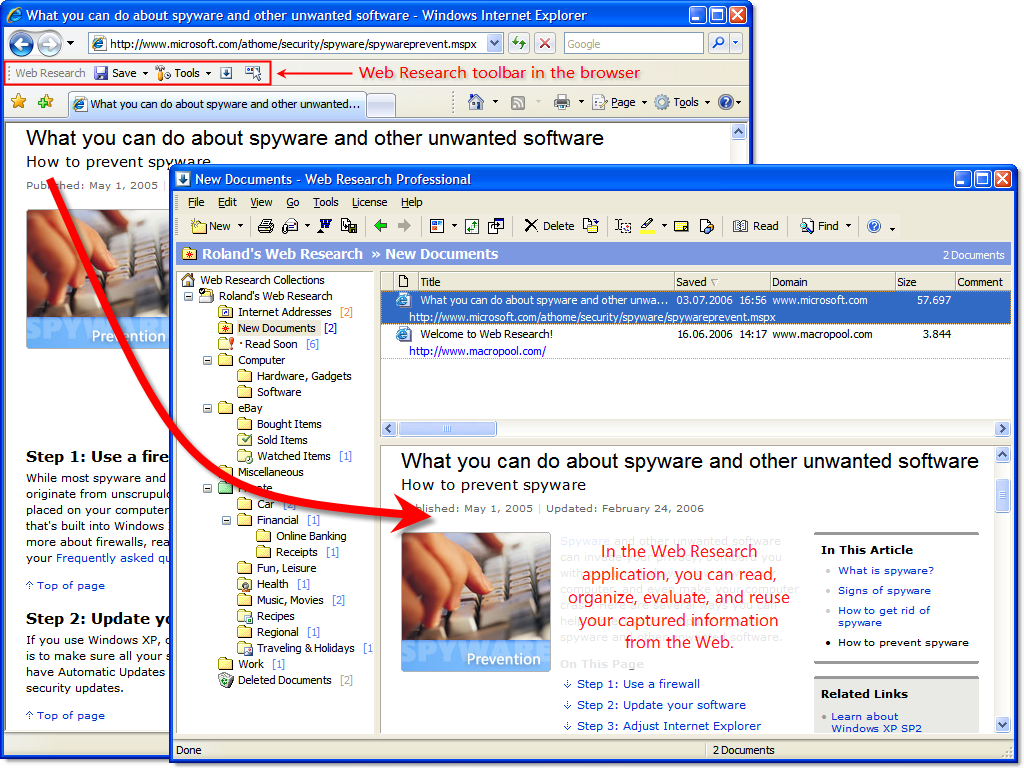Open the Go menu in Web Research
This screenshot has height=768, width=1024.
(x=293, y=202)
